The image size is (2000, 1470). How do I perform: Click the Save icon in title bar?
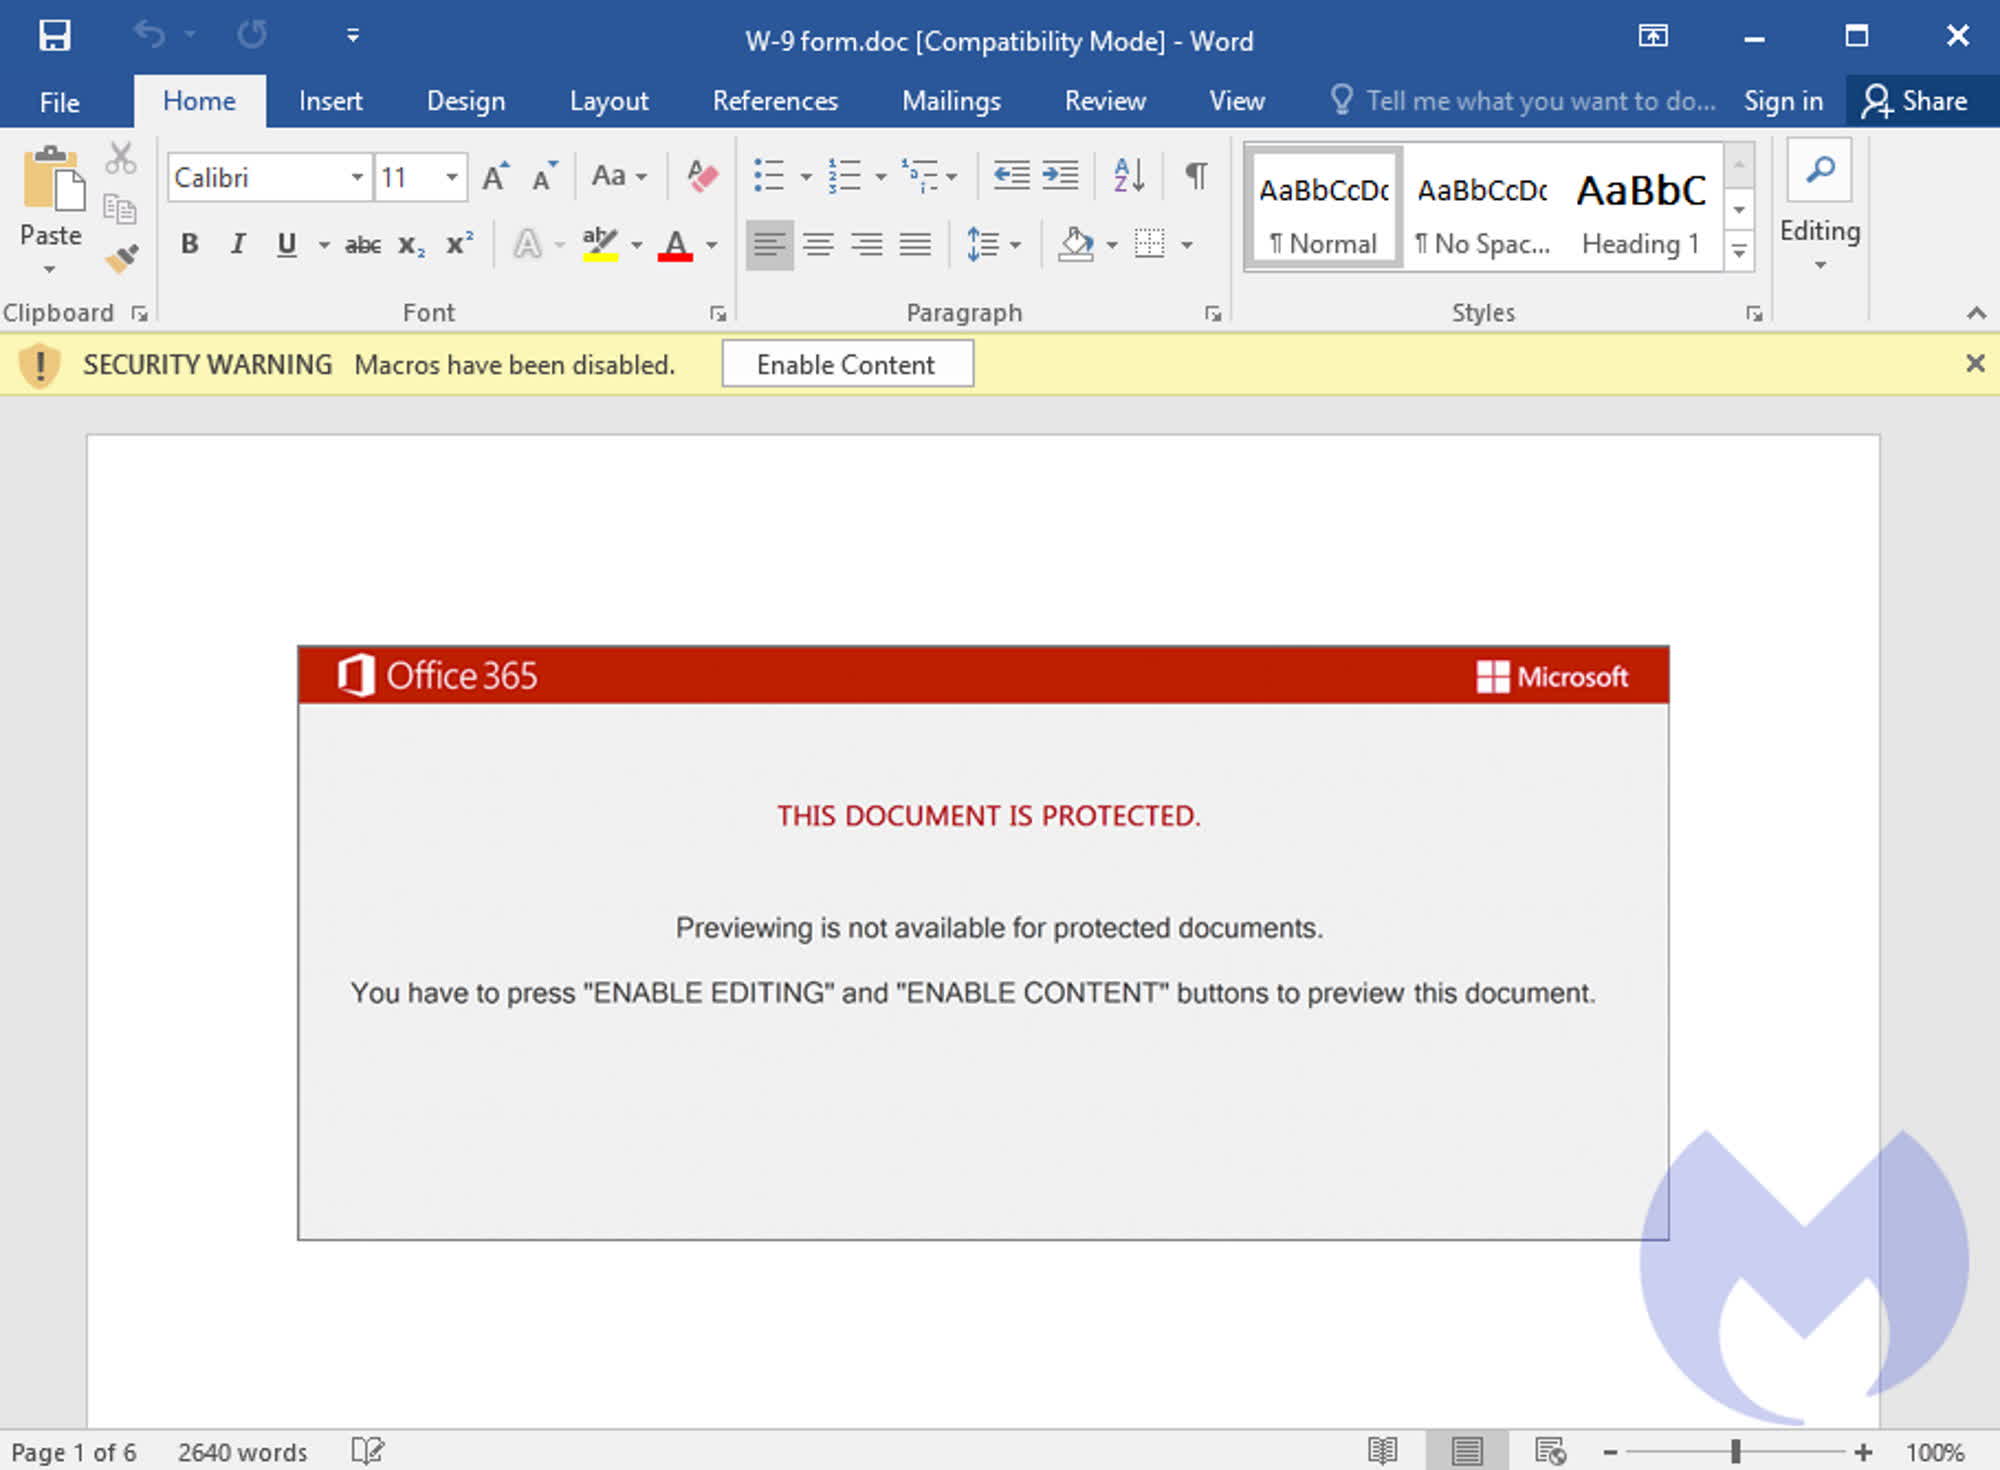(x=54, y=36)
